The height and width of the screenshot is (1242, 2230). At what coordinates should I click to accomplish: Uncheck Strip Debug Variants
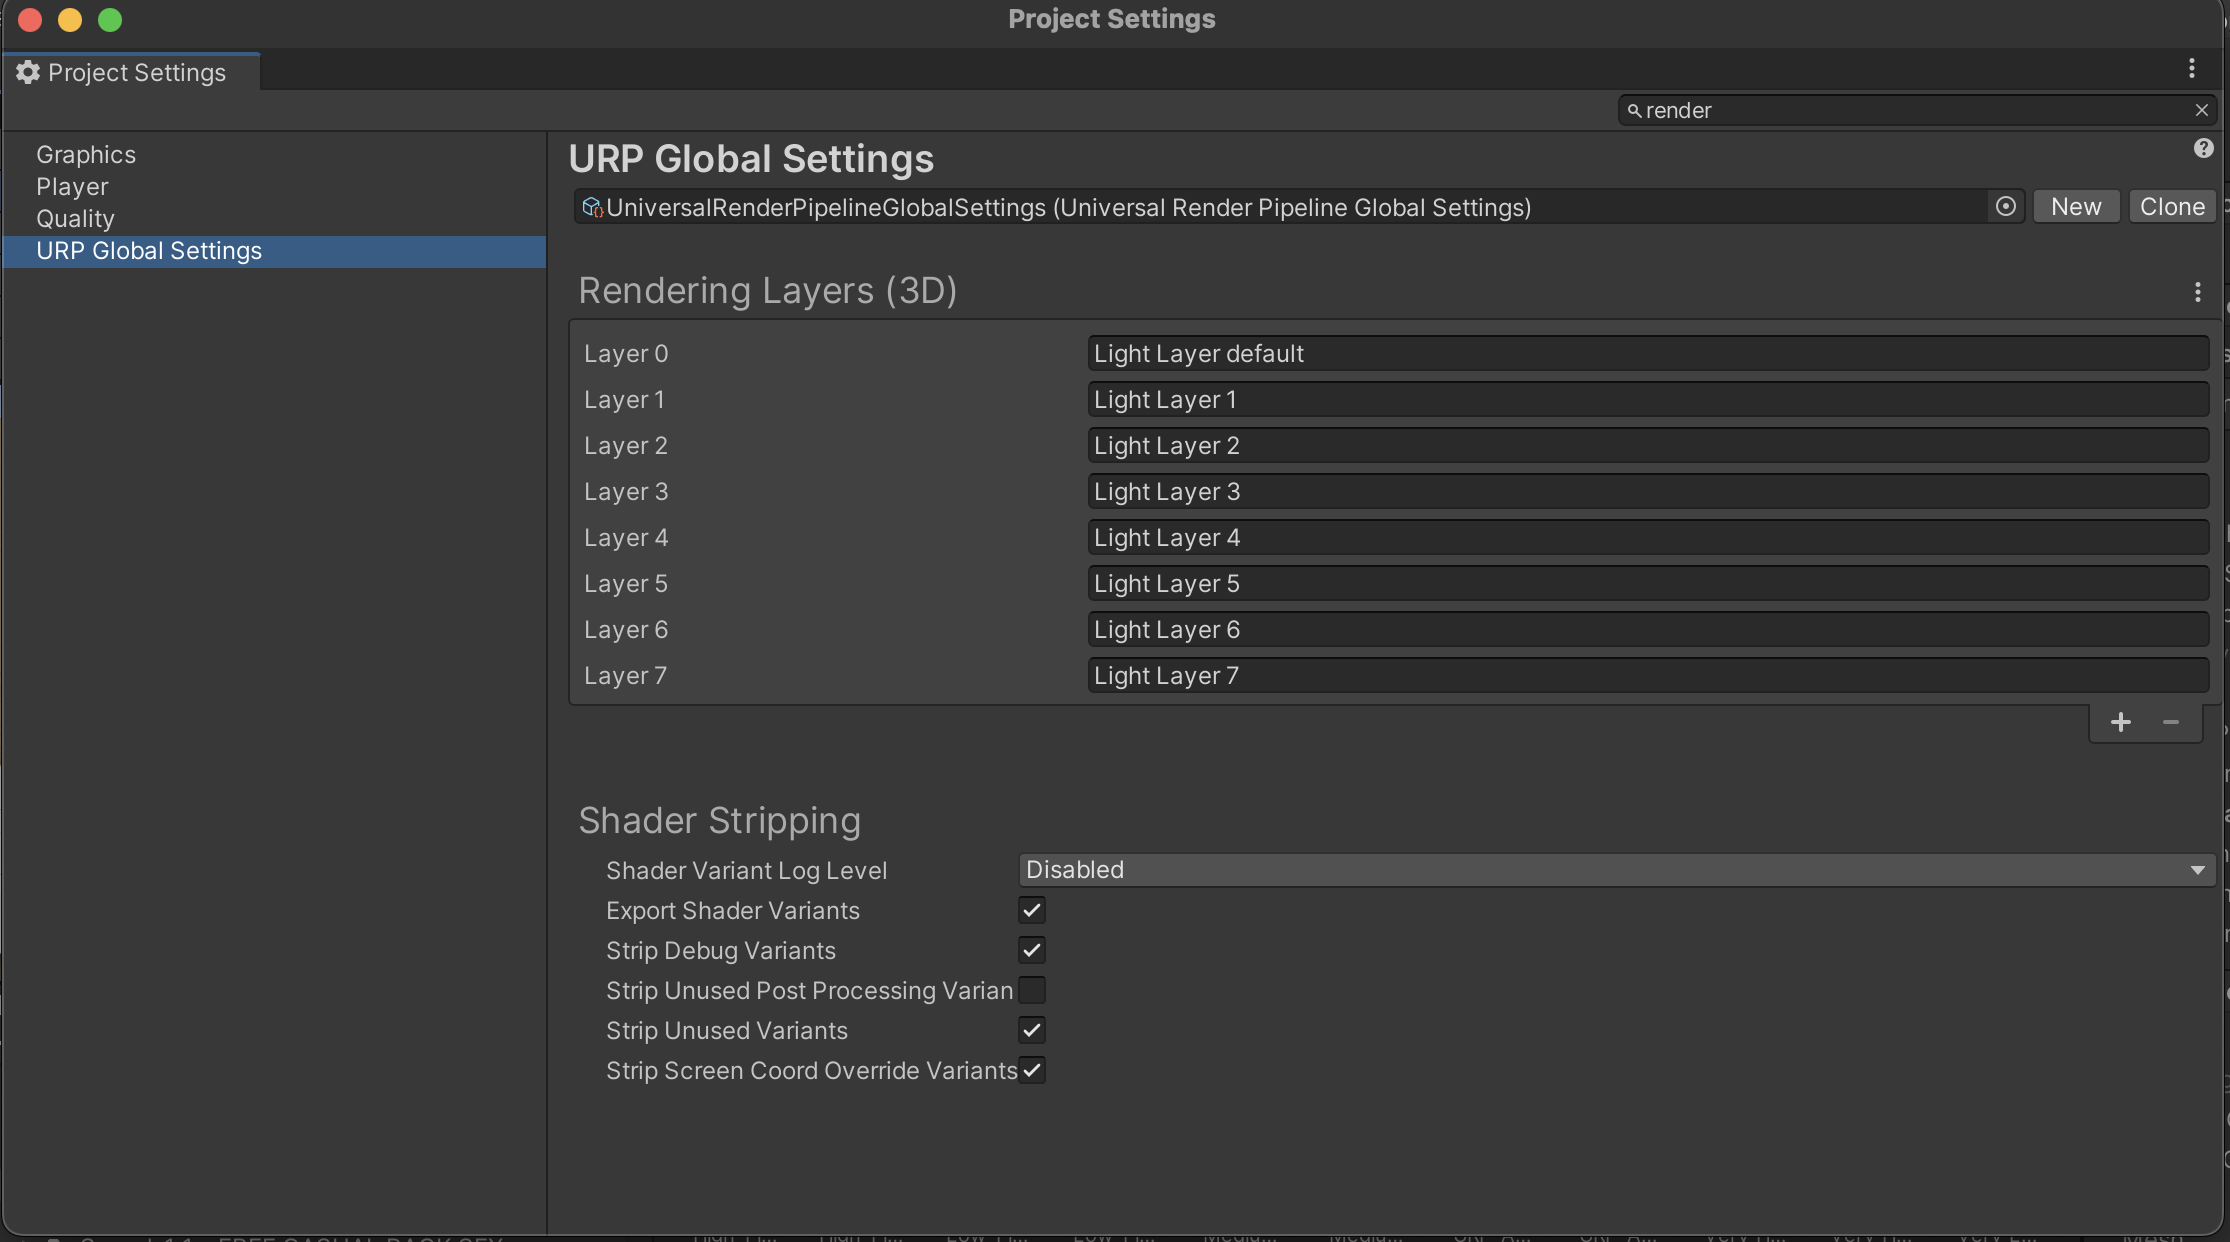tap(1032, 950)
